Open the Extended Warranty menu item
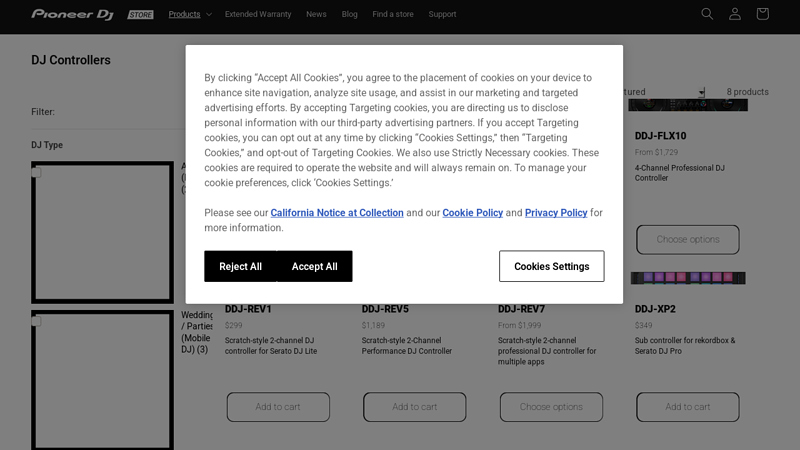 coord(258,14)
